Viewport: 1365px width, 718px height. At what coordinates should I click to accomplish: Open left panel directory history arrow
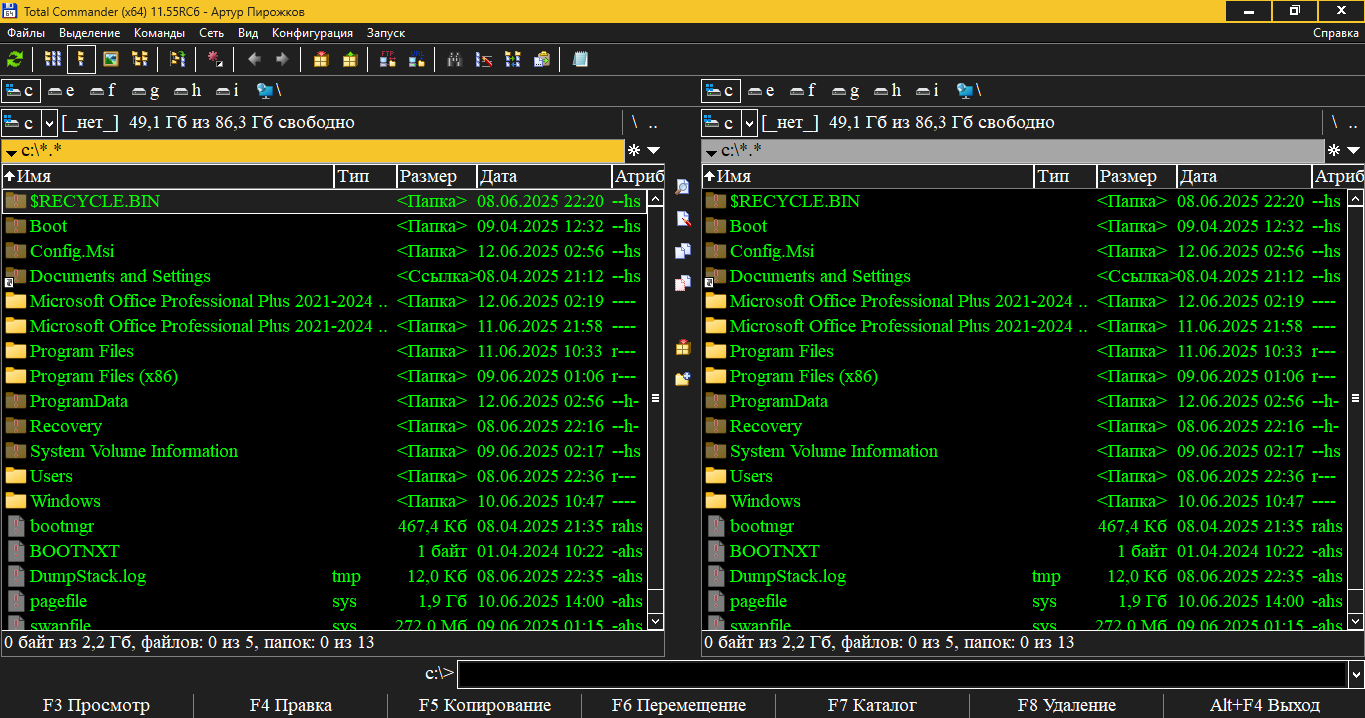point(653,150)
